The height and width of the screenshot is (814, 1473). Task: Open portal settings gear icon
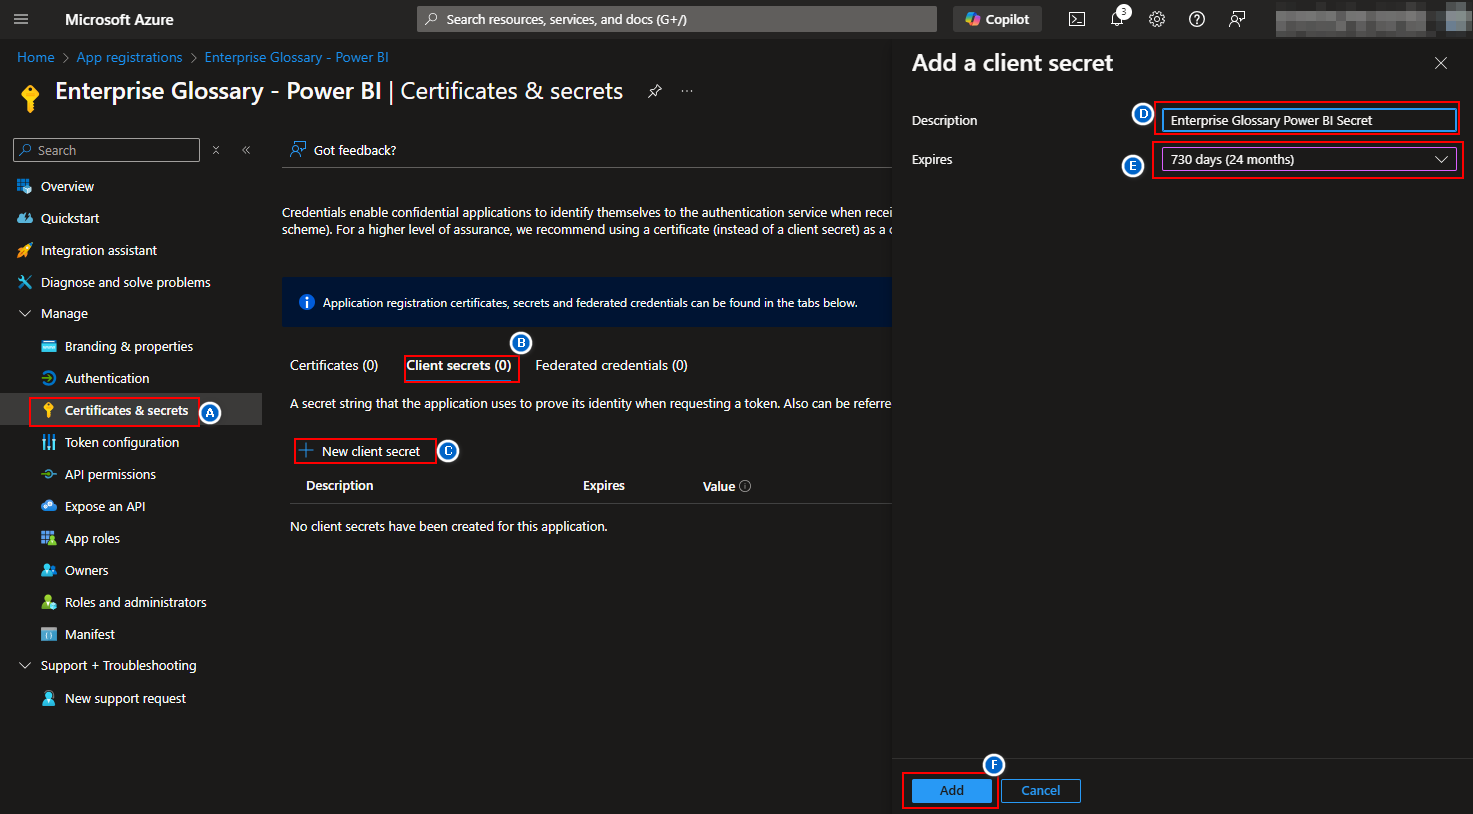point(1157,19)
